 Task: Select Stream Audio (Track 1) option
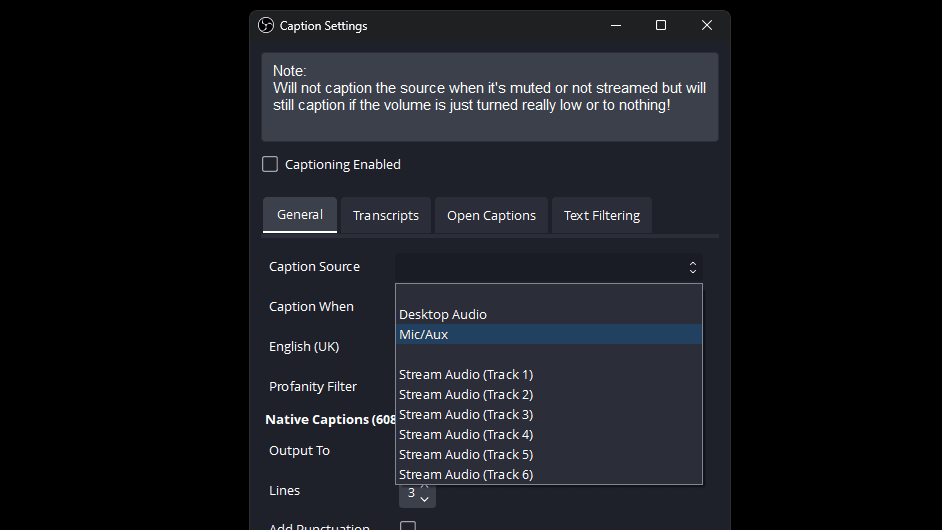coord(466,375)
